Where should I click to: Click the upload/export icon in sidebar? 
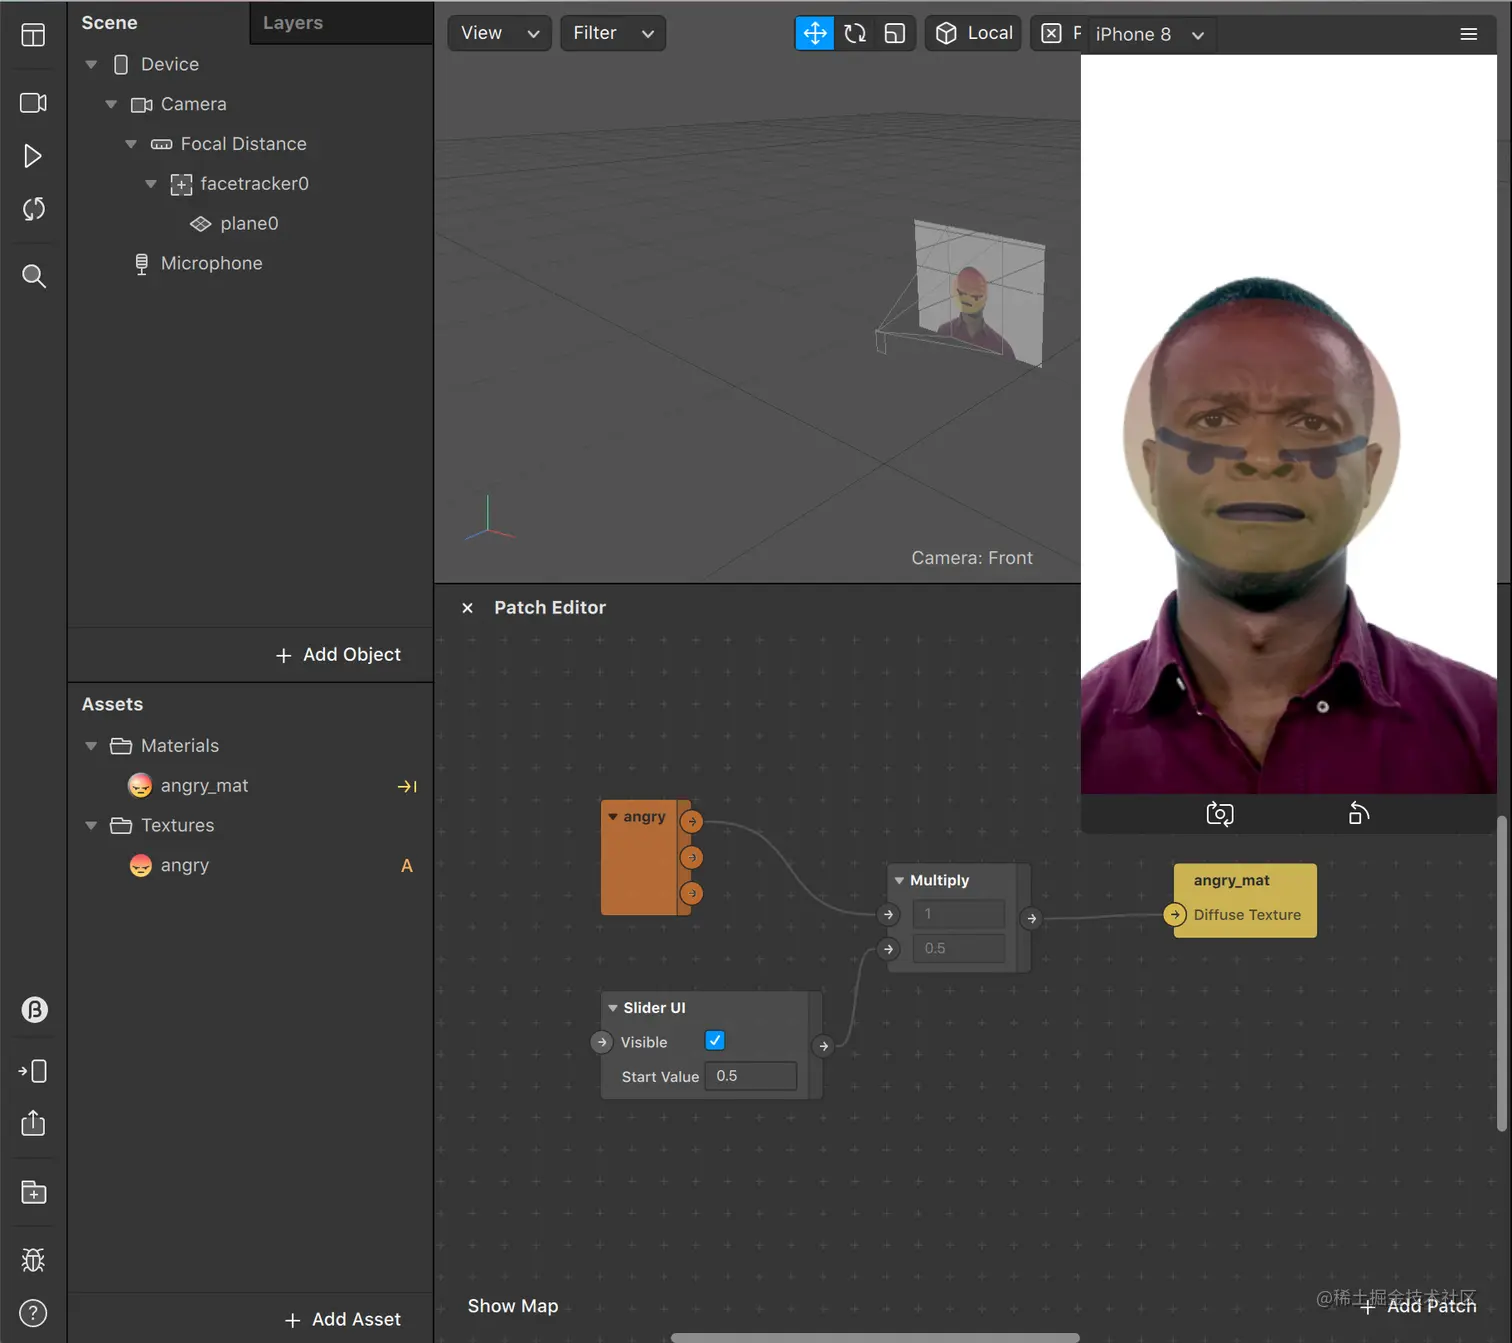33,1123
